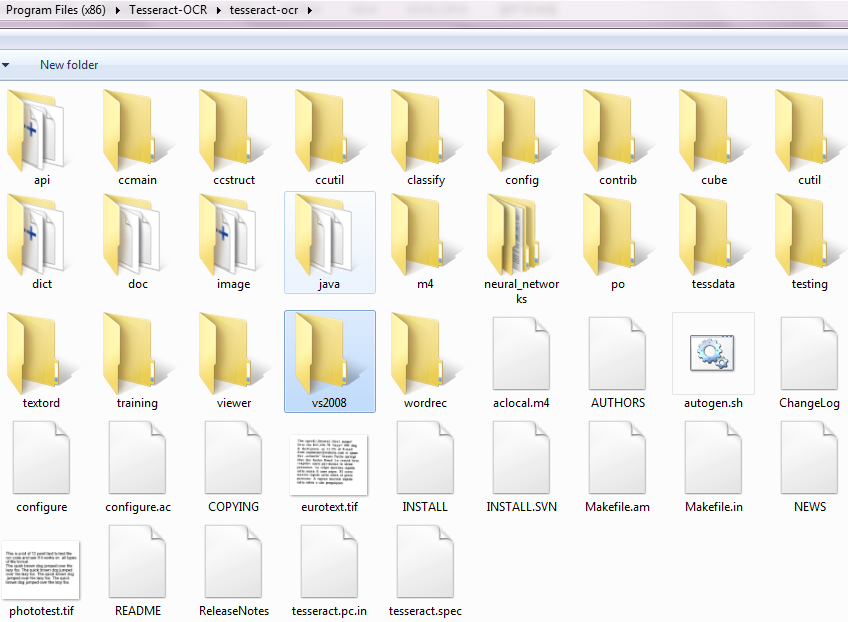
Task: Select the ChangeLog file
Action: coord(809,354)
